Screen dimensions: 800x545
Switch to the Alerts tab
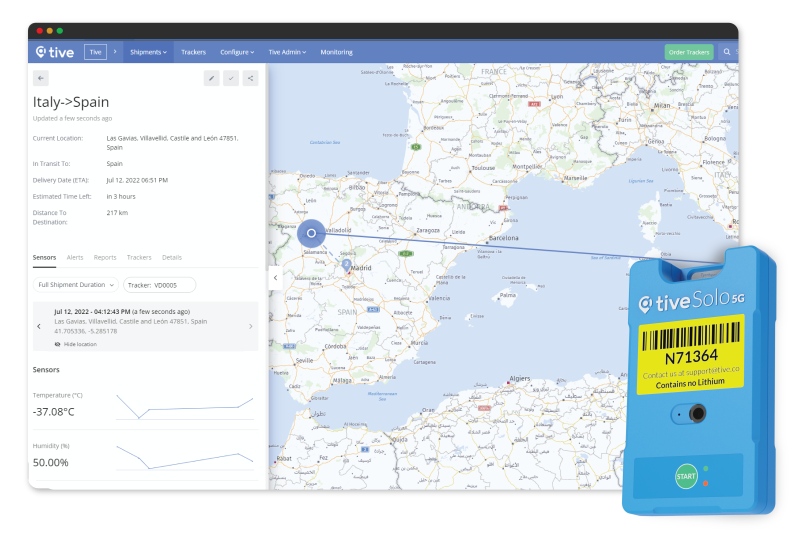click(x=75, y=257)
